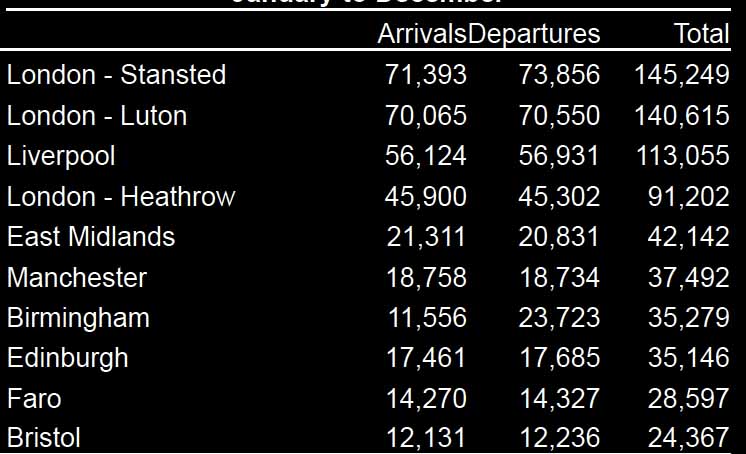Select Faro total value 28,597
This screenshot has height=454, width=746.
[x=688, y=399]
